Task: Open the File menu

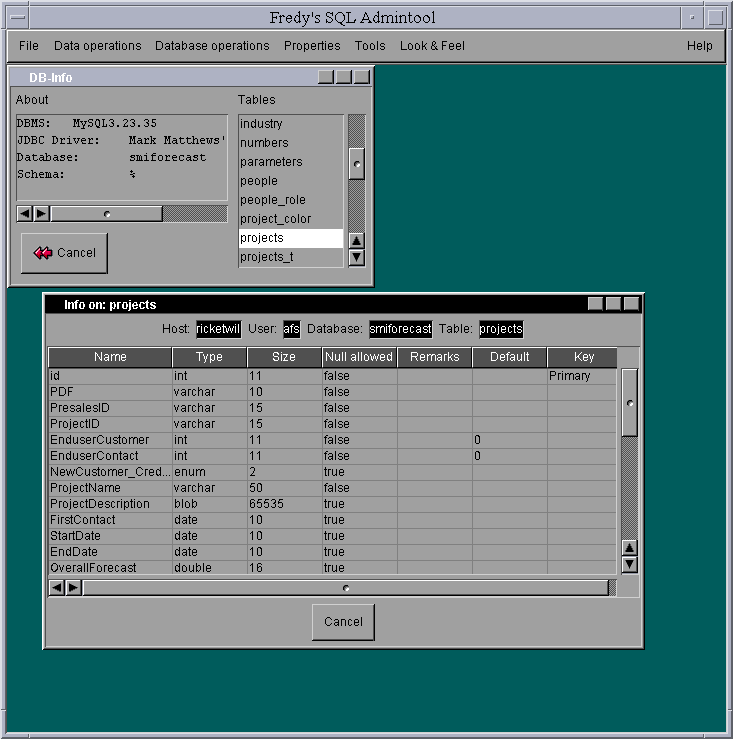Action: coord(28,46)
